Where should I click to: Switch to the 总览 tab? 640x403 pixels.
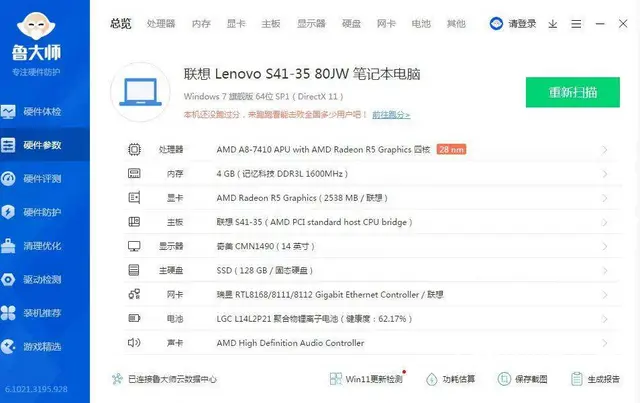(121, 24)
